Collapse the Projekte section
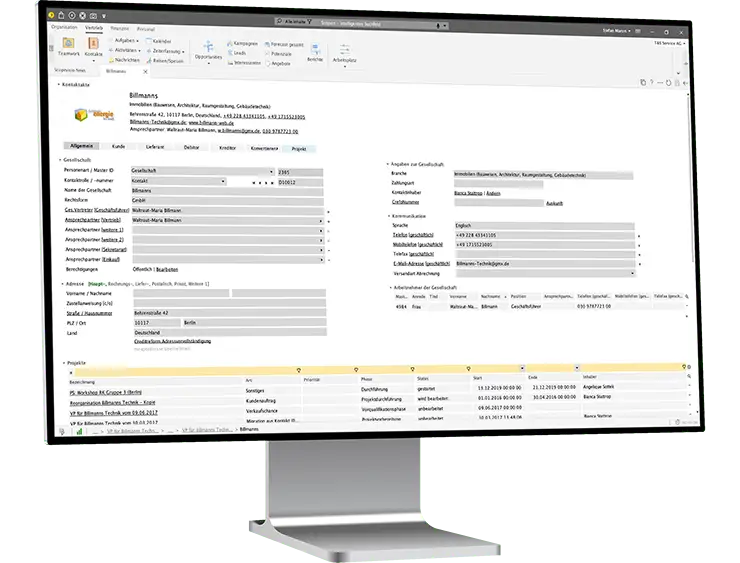740x563 pixels. pyautogui.click(x=64, y=363)
